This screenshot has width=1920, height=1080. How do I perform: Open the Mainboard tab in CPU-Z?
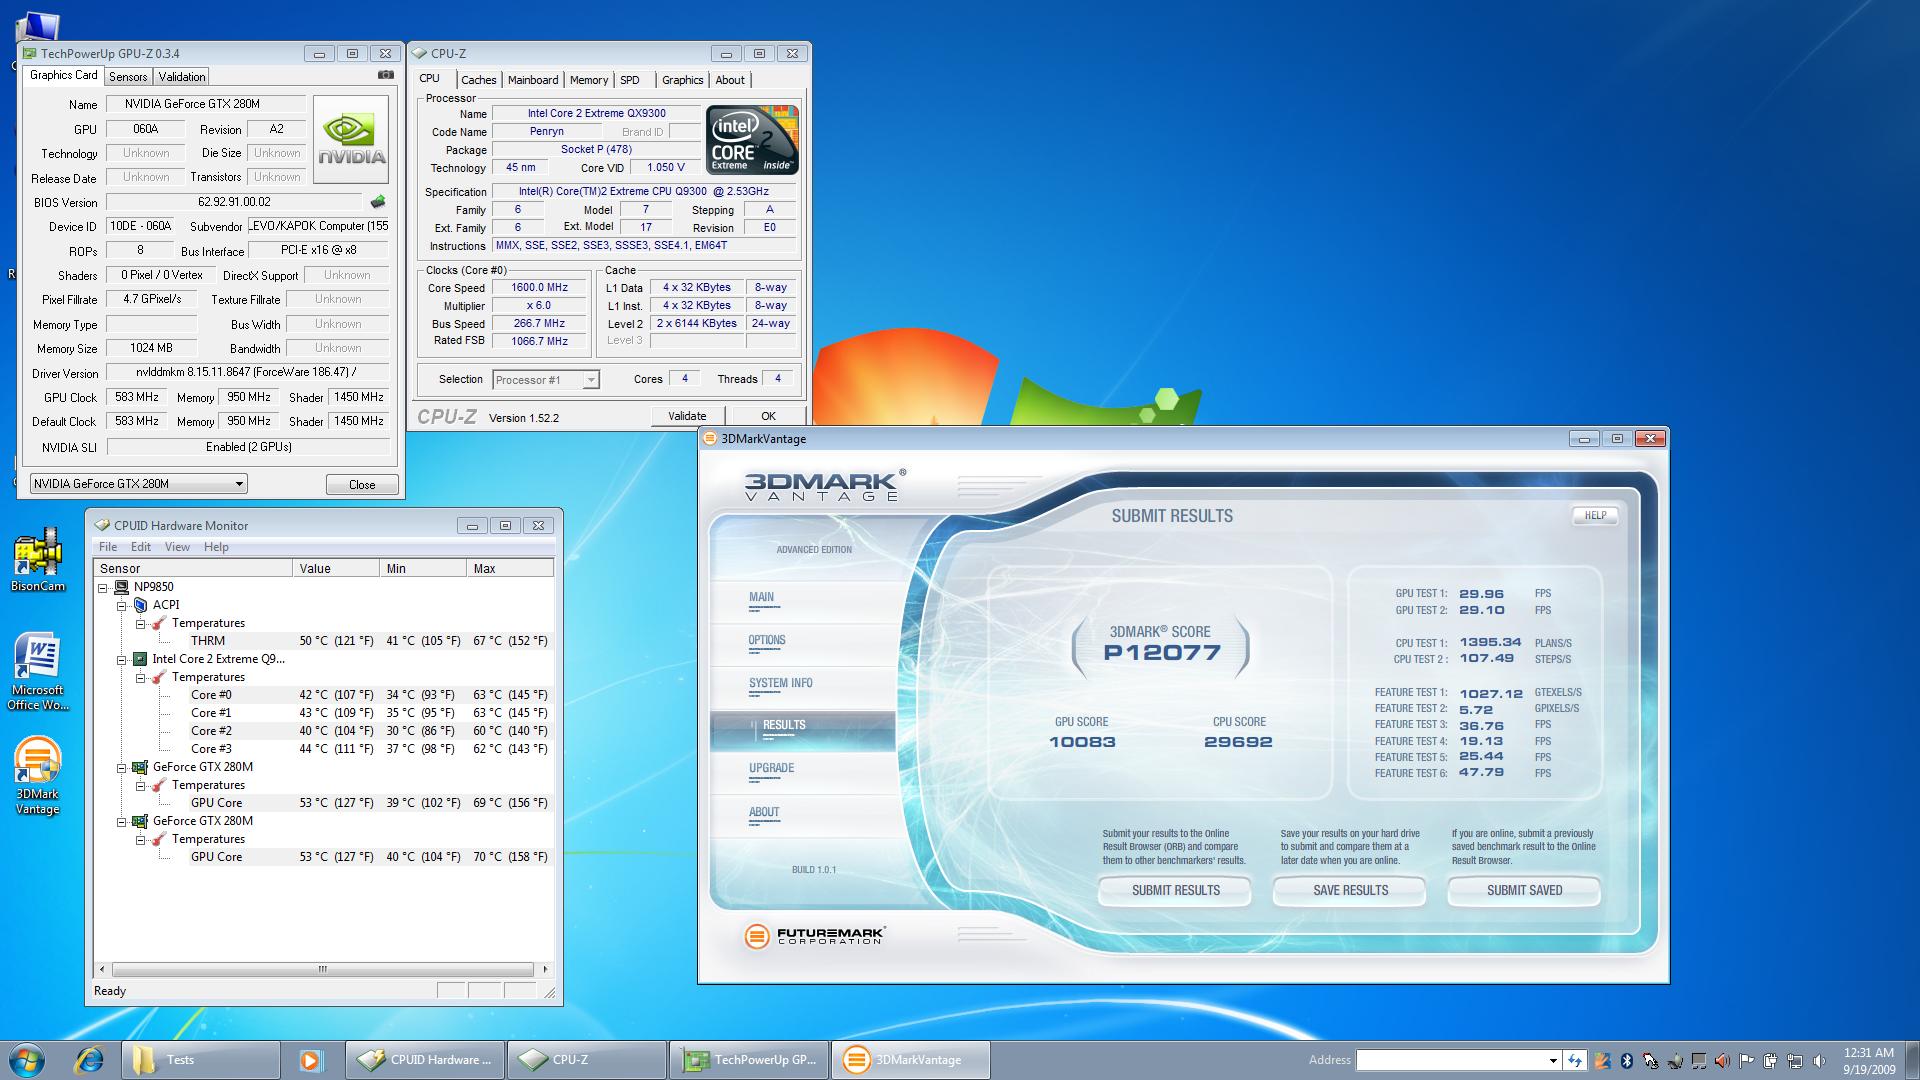click(x=533, y=80)
